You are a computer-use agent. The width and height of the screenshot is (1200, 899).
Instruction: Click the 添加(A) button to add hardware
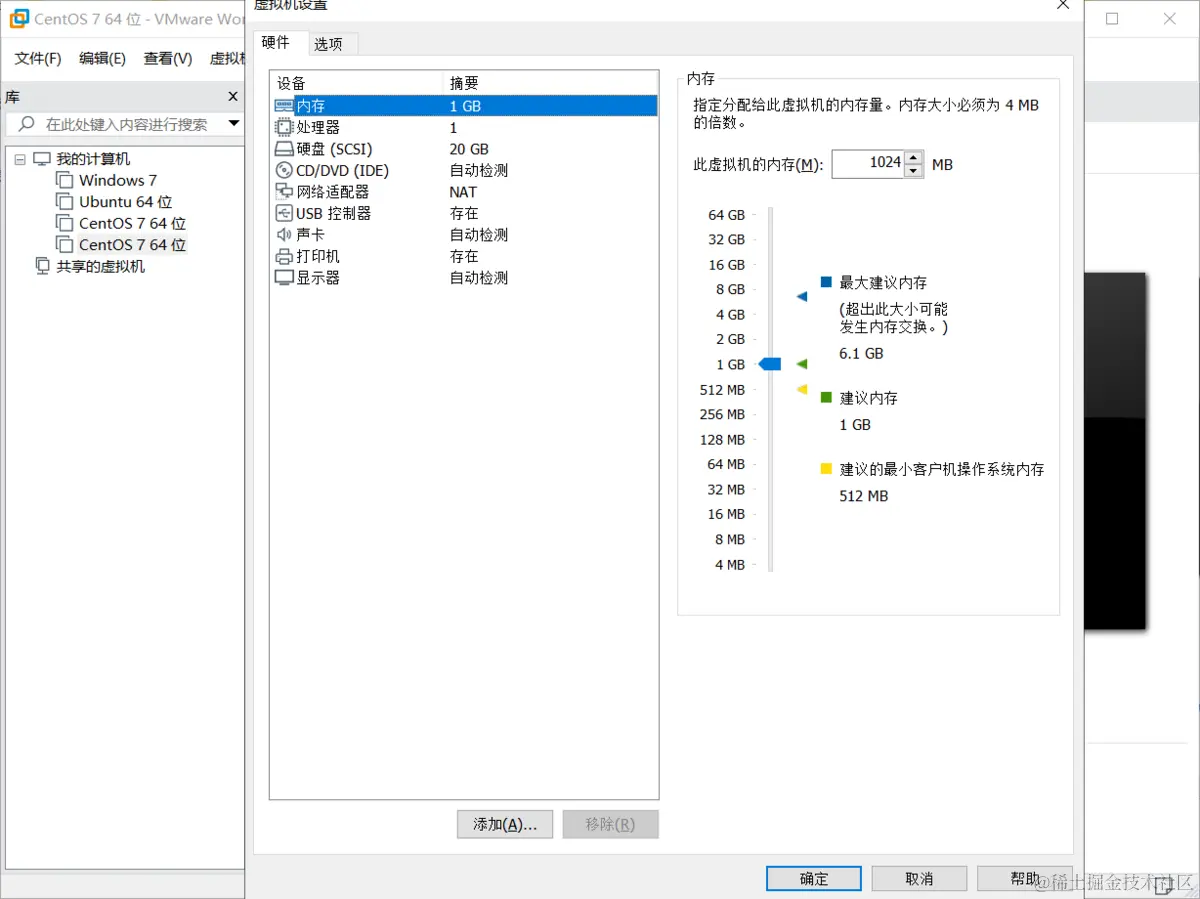pos(504,824)
